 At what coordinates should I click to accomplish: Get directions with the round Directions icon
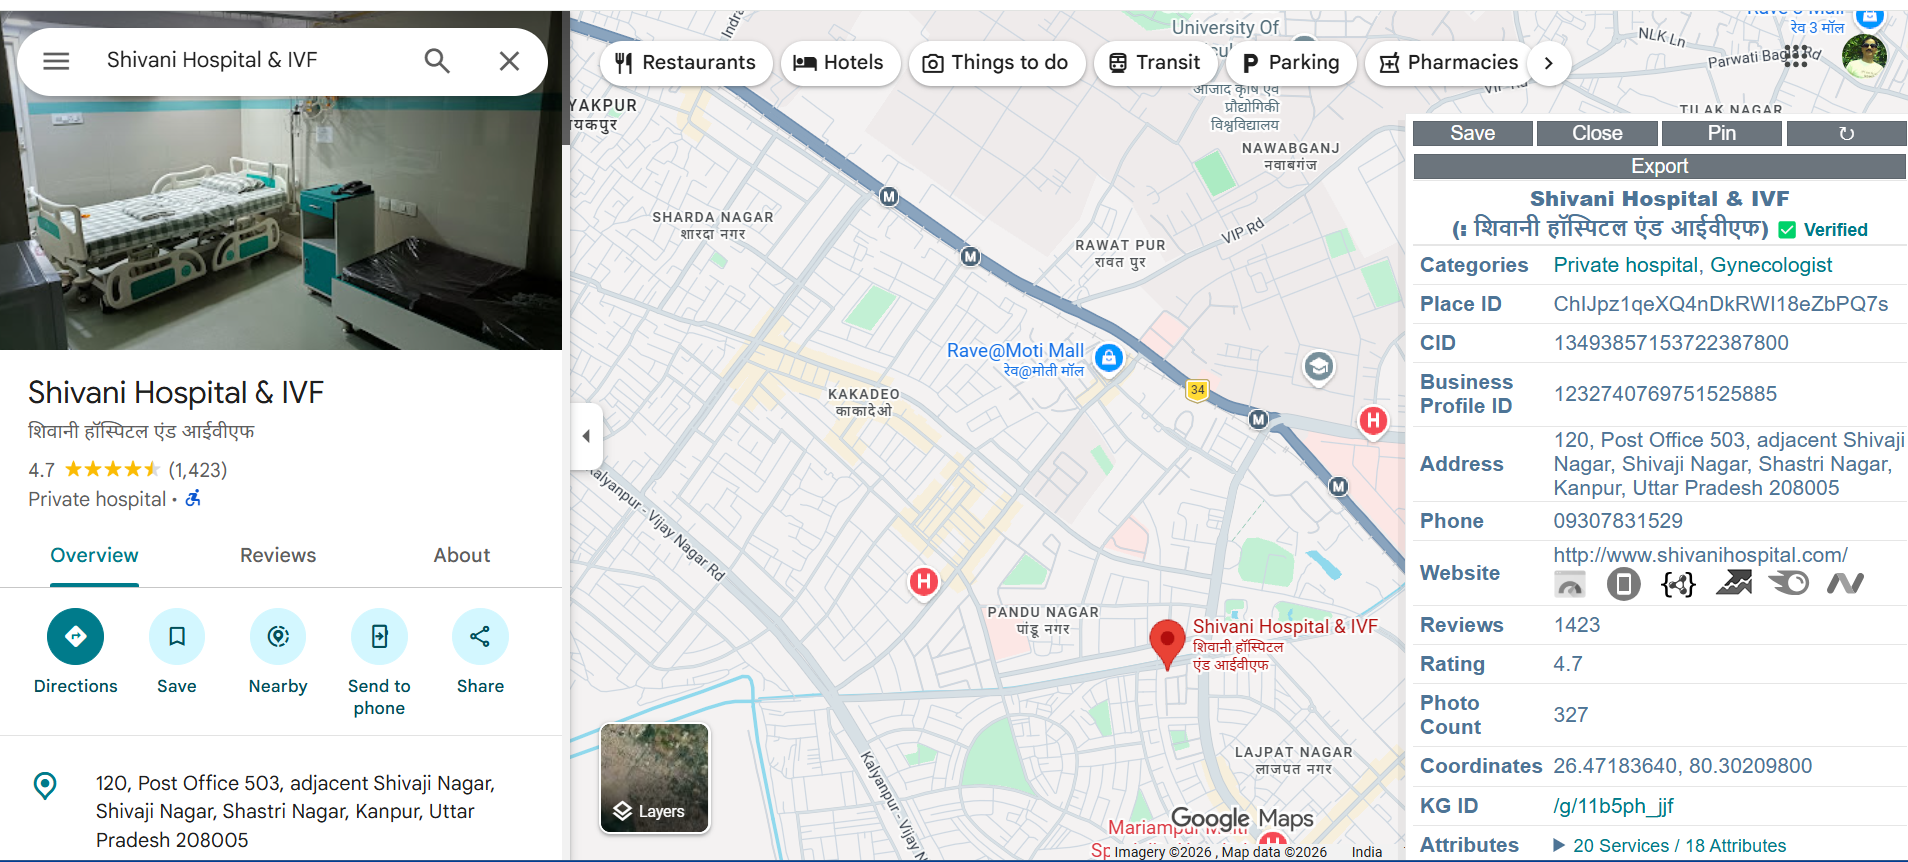(75, 636)
